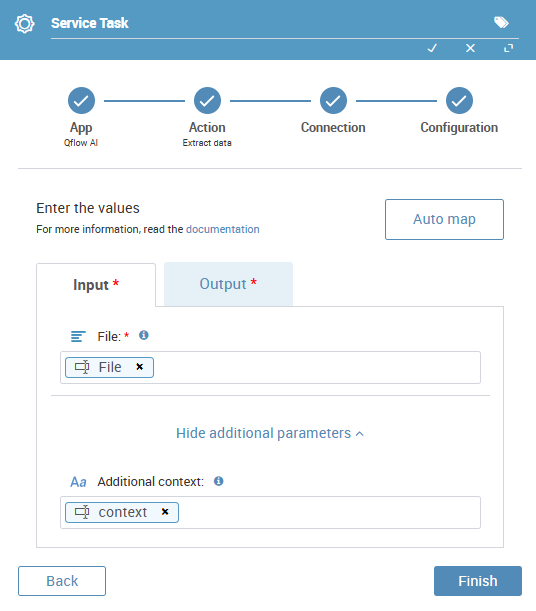Click the Finish button
Screen dimensions: 536x611
click(x=478, y=581)
